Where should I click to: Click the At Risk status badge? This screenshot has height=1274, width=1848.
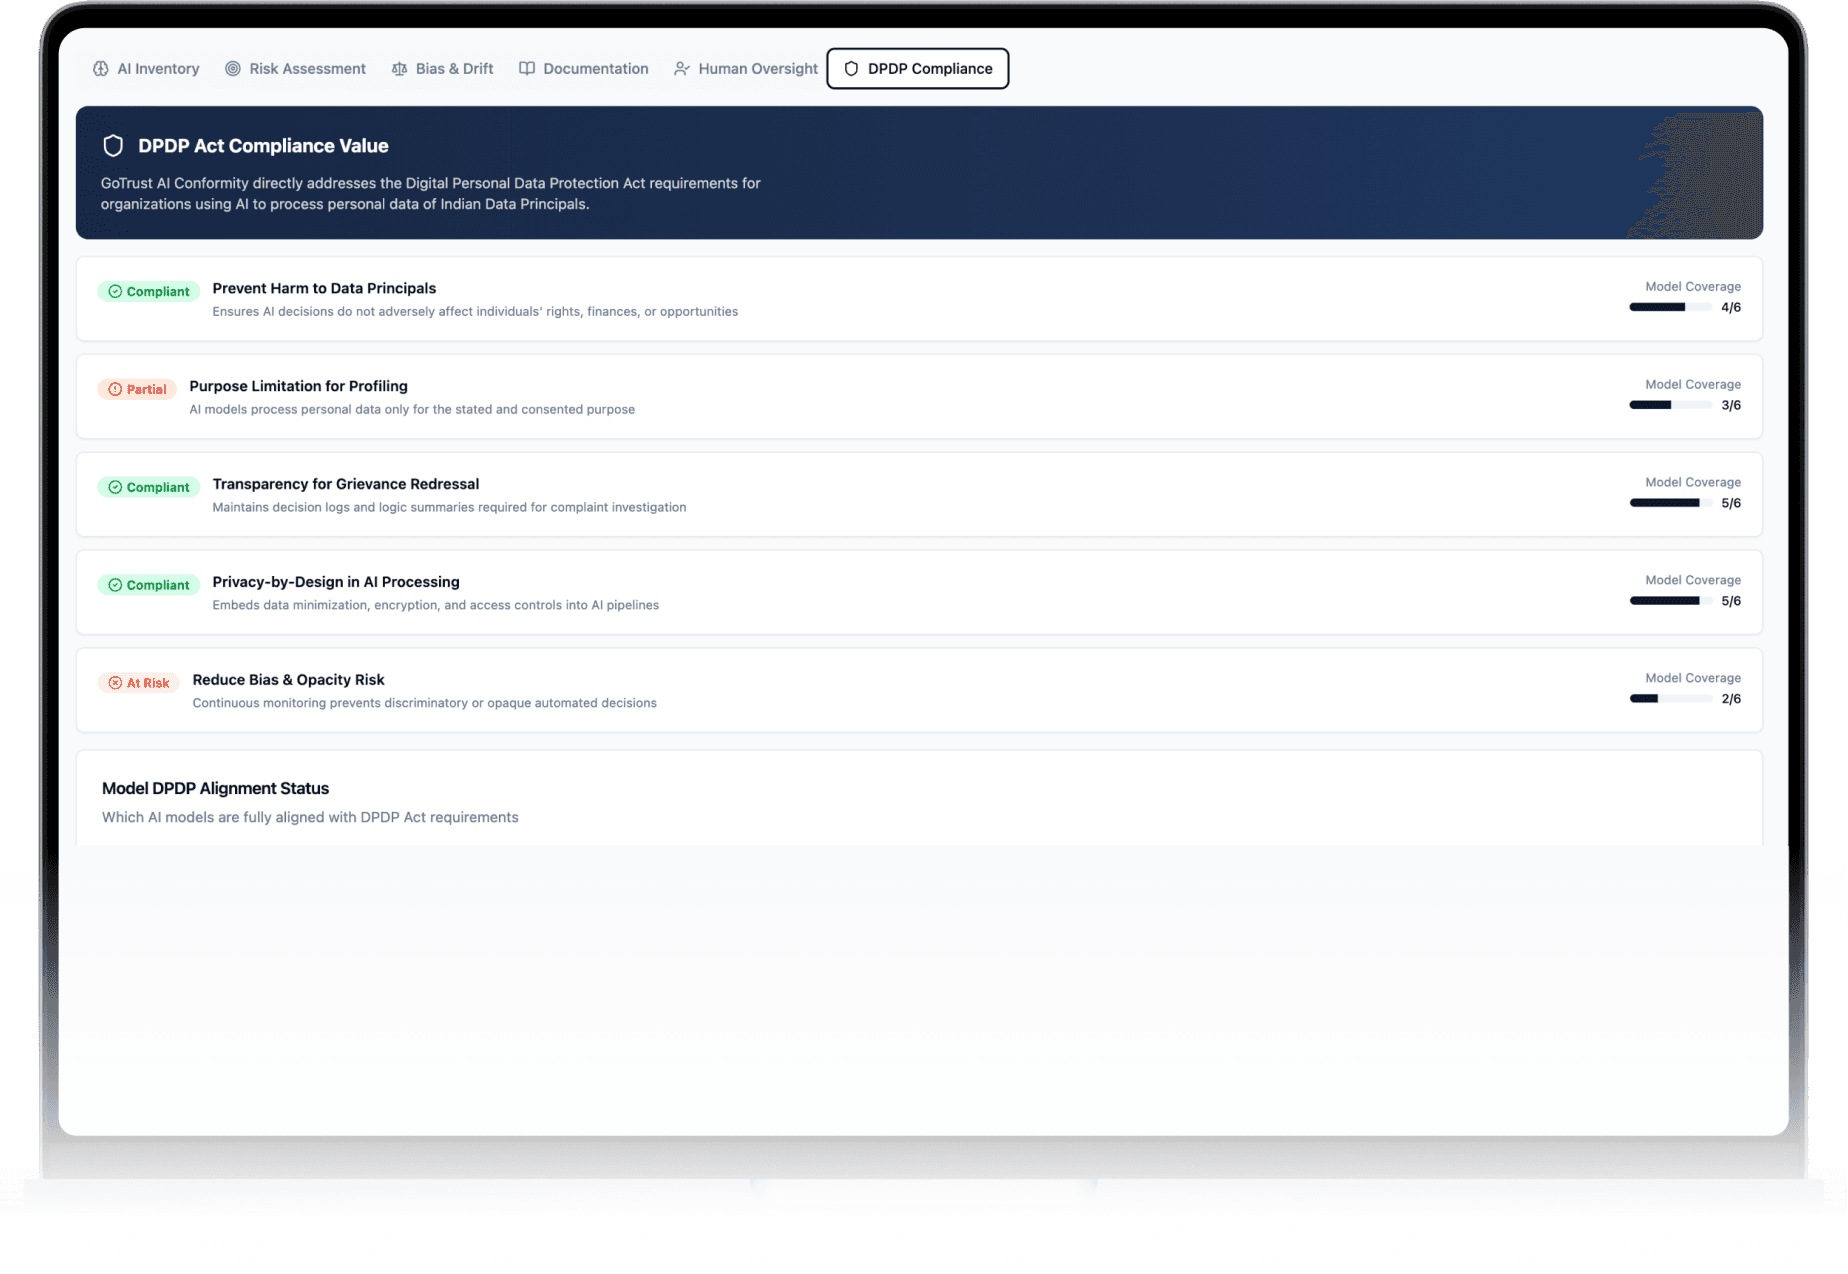[139, 684]
